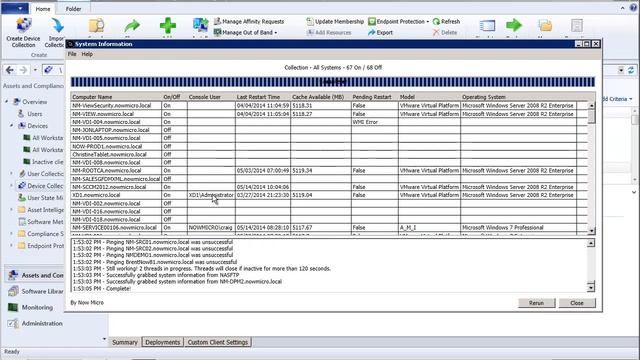Click the Import Collections icon
The image size is (640, 360).
click(x=58, y=25)
